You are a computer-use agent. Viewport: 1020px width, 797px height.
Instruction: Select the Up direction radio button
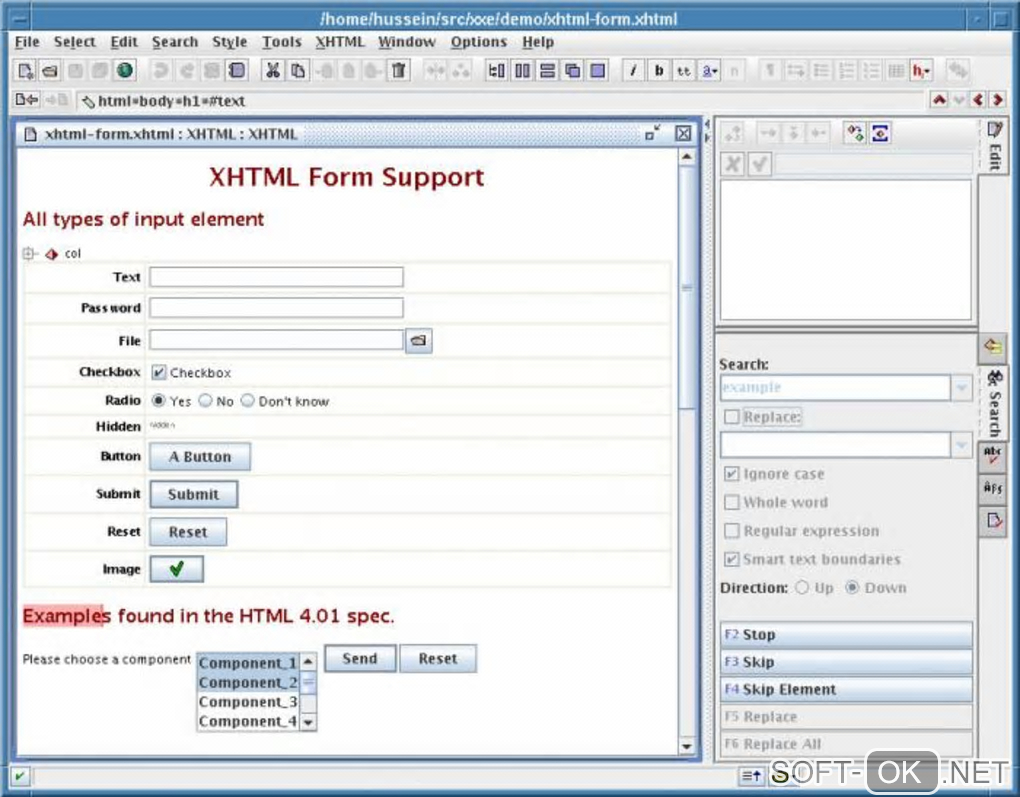(802, 588)
